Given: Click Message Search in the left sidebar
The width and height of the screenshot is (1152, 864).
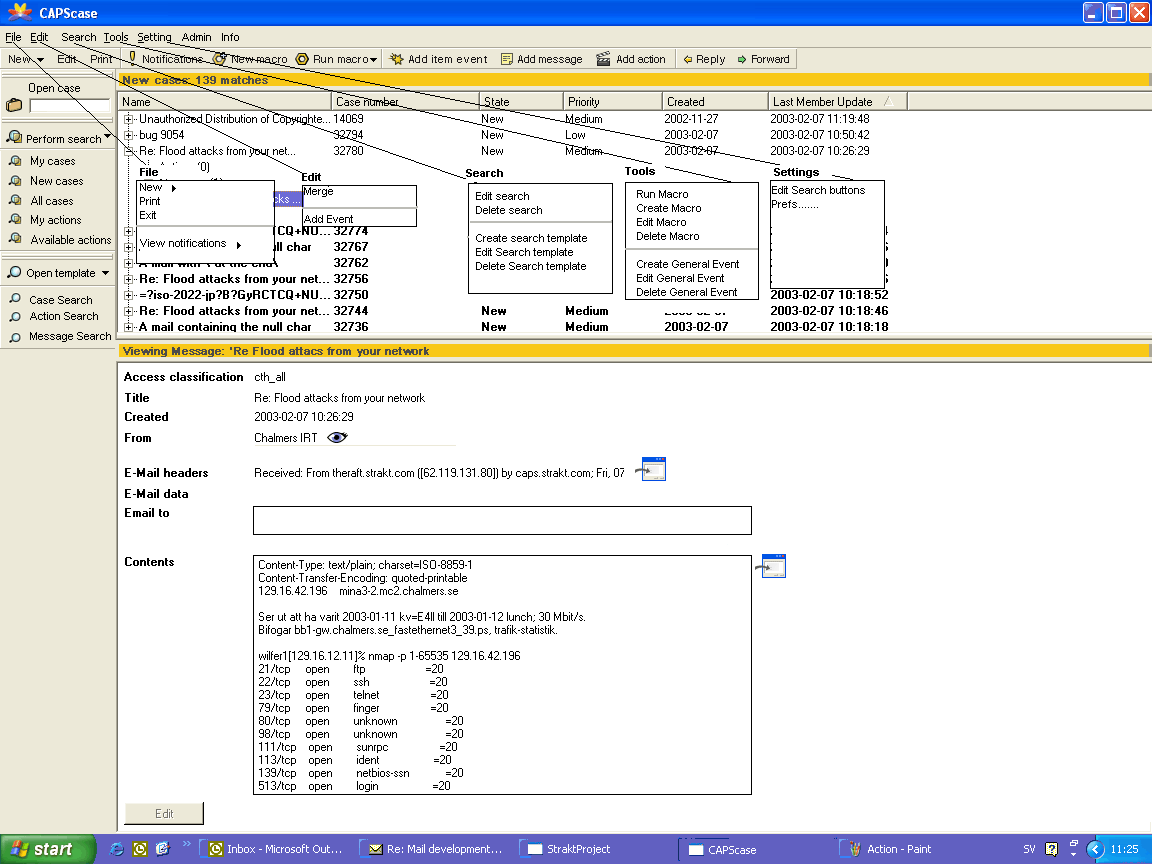Looking at the screenshot, I should [70, 337].
